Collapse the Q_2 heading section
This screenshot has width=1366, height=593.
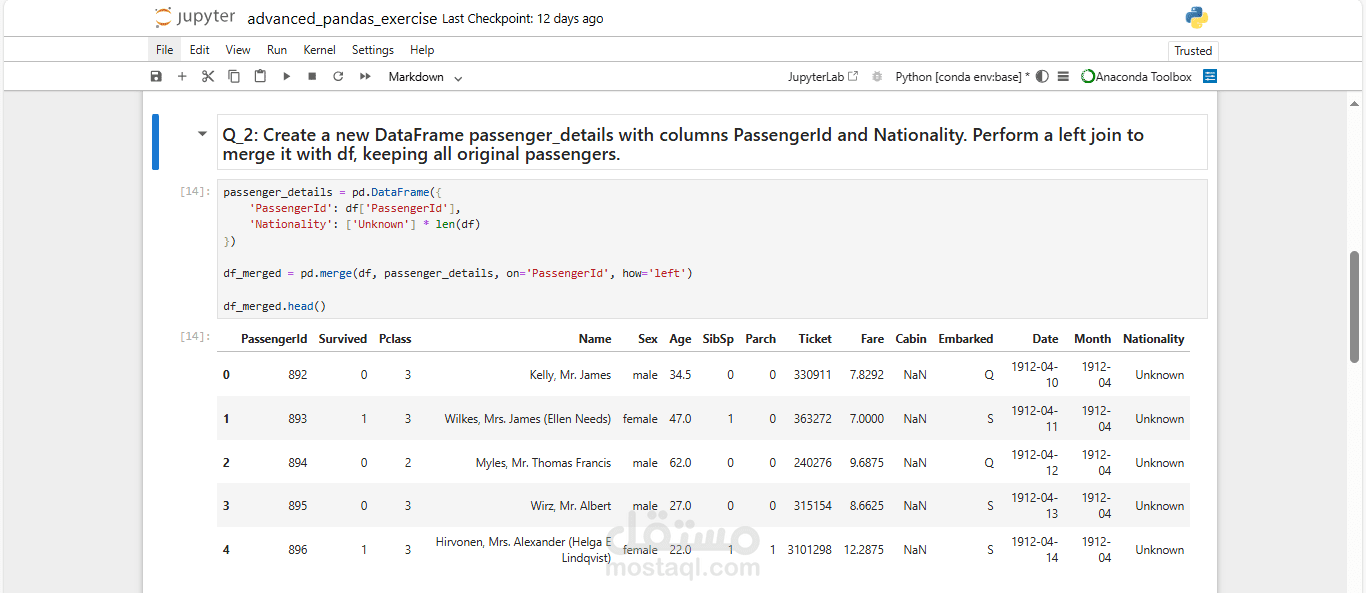[x=203, y=134]
